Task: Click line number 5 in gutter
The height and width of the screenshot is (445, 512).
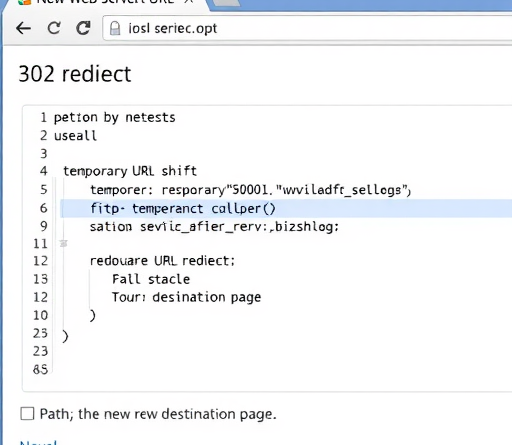Action: 44,190
